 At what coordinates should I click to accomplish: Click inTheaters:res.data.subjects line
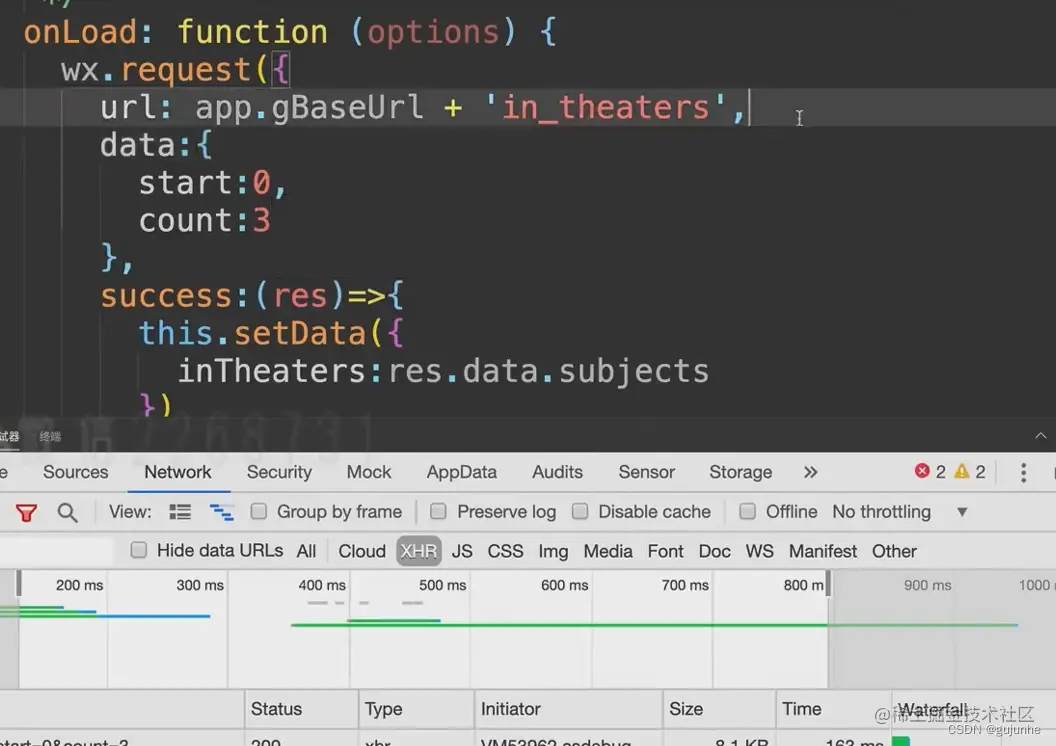(443, 372)
